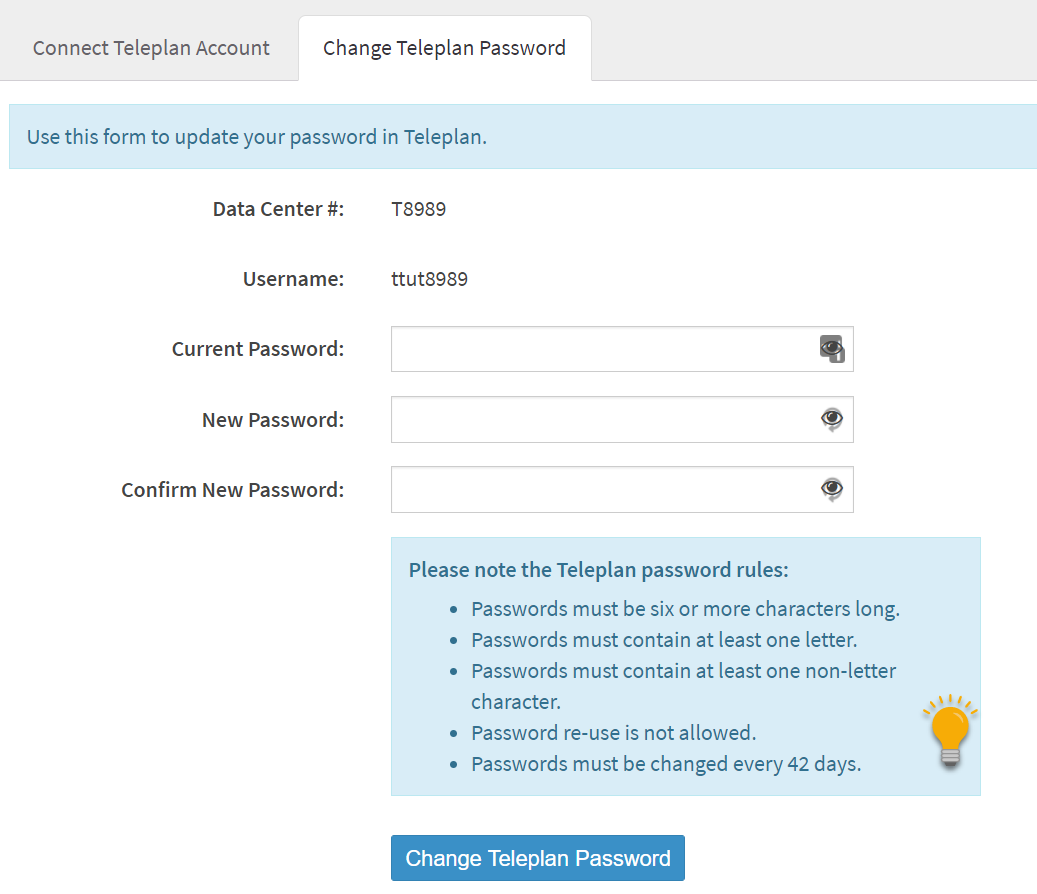
Task: Click the 'New Password:' label
Action: click(x=273, y=420)
